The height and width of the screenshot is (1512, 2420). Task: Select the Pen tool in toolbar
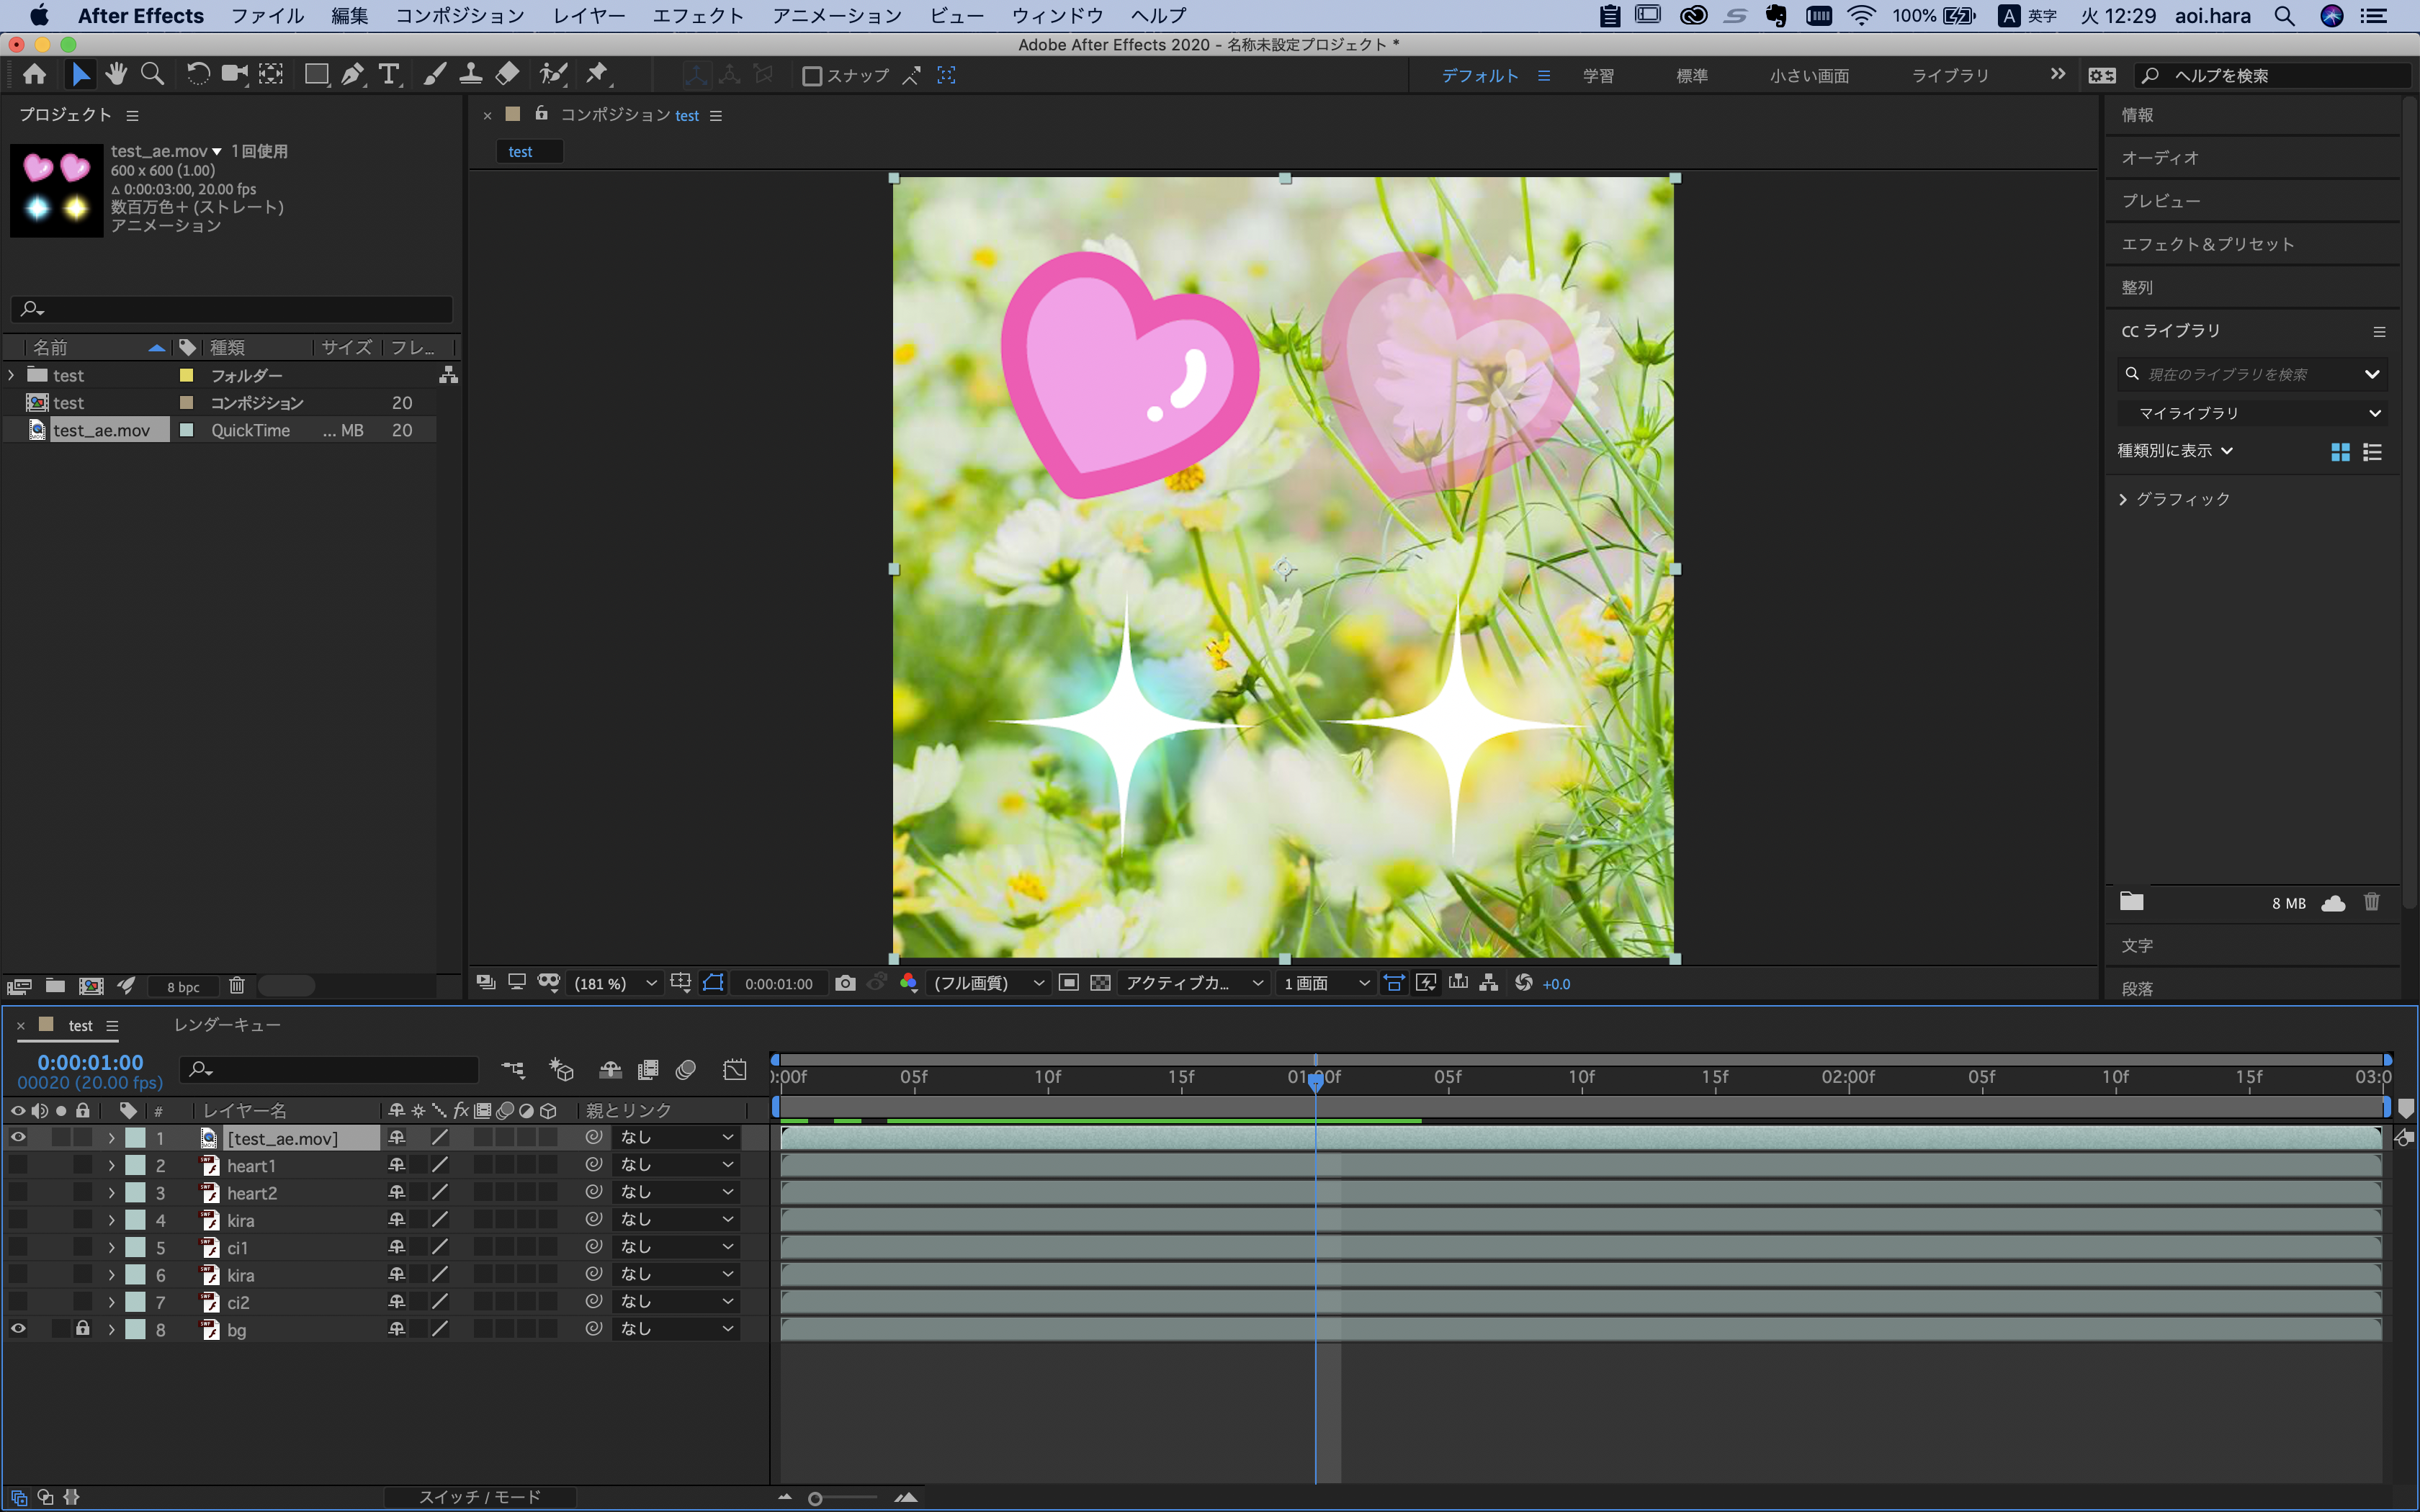[352, 75]
